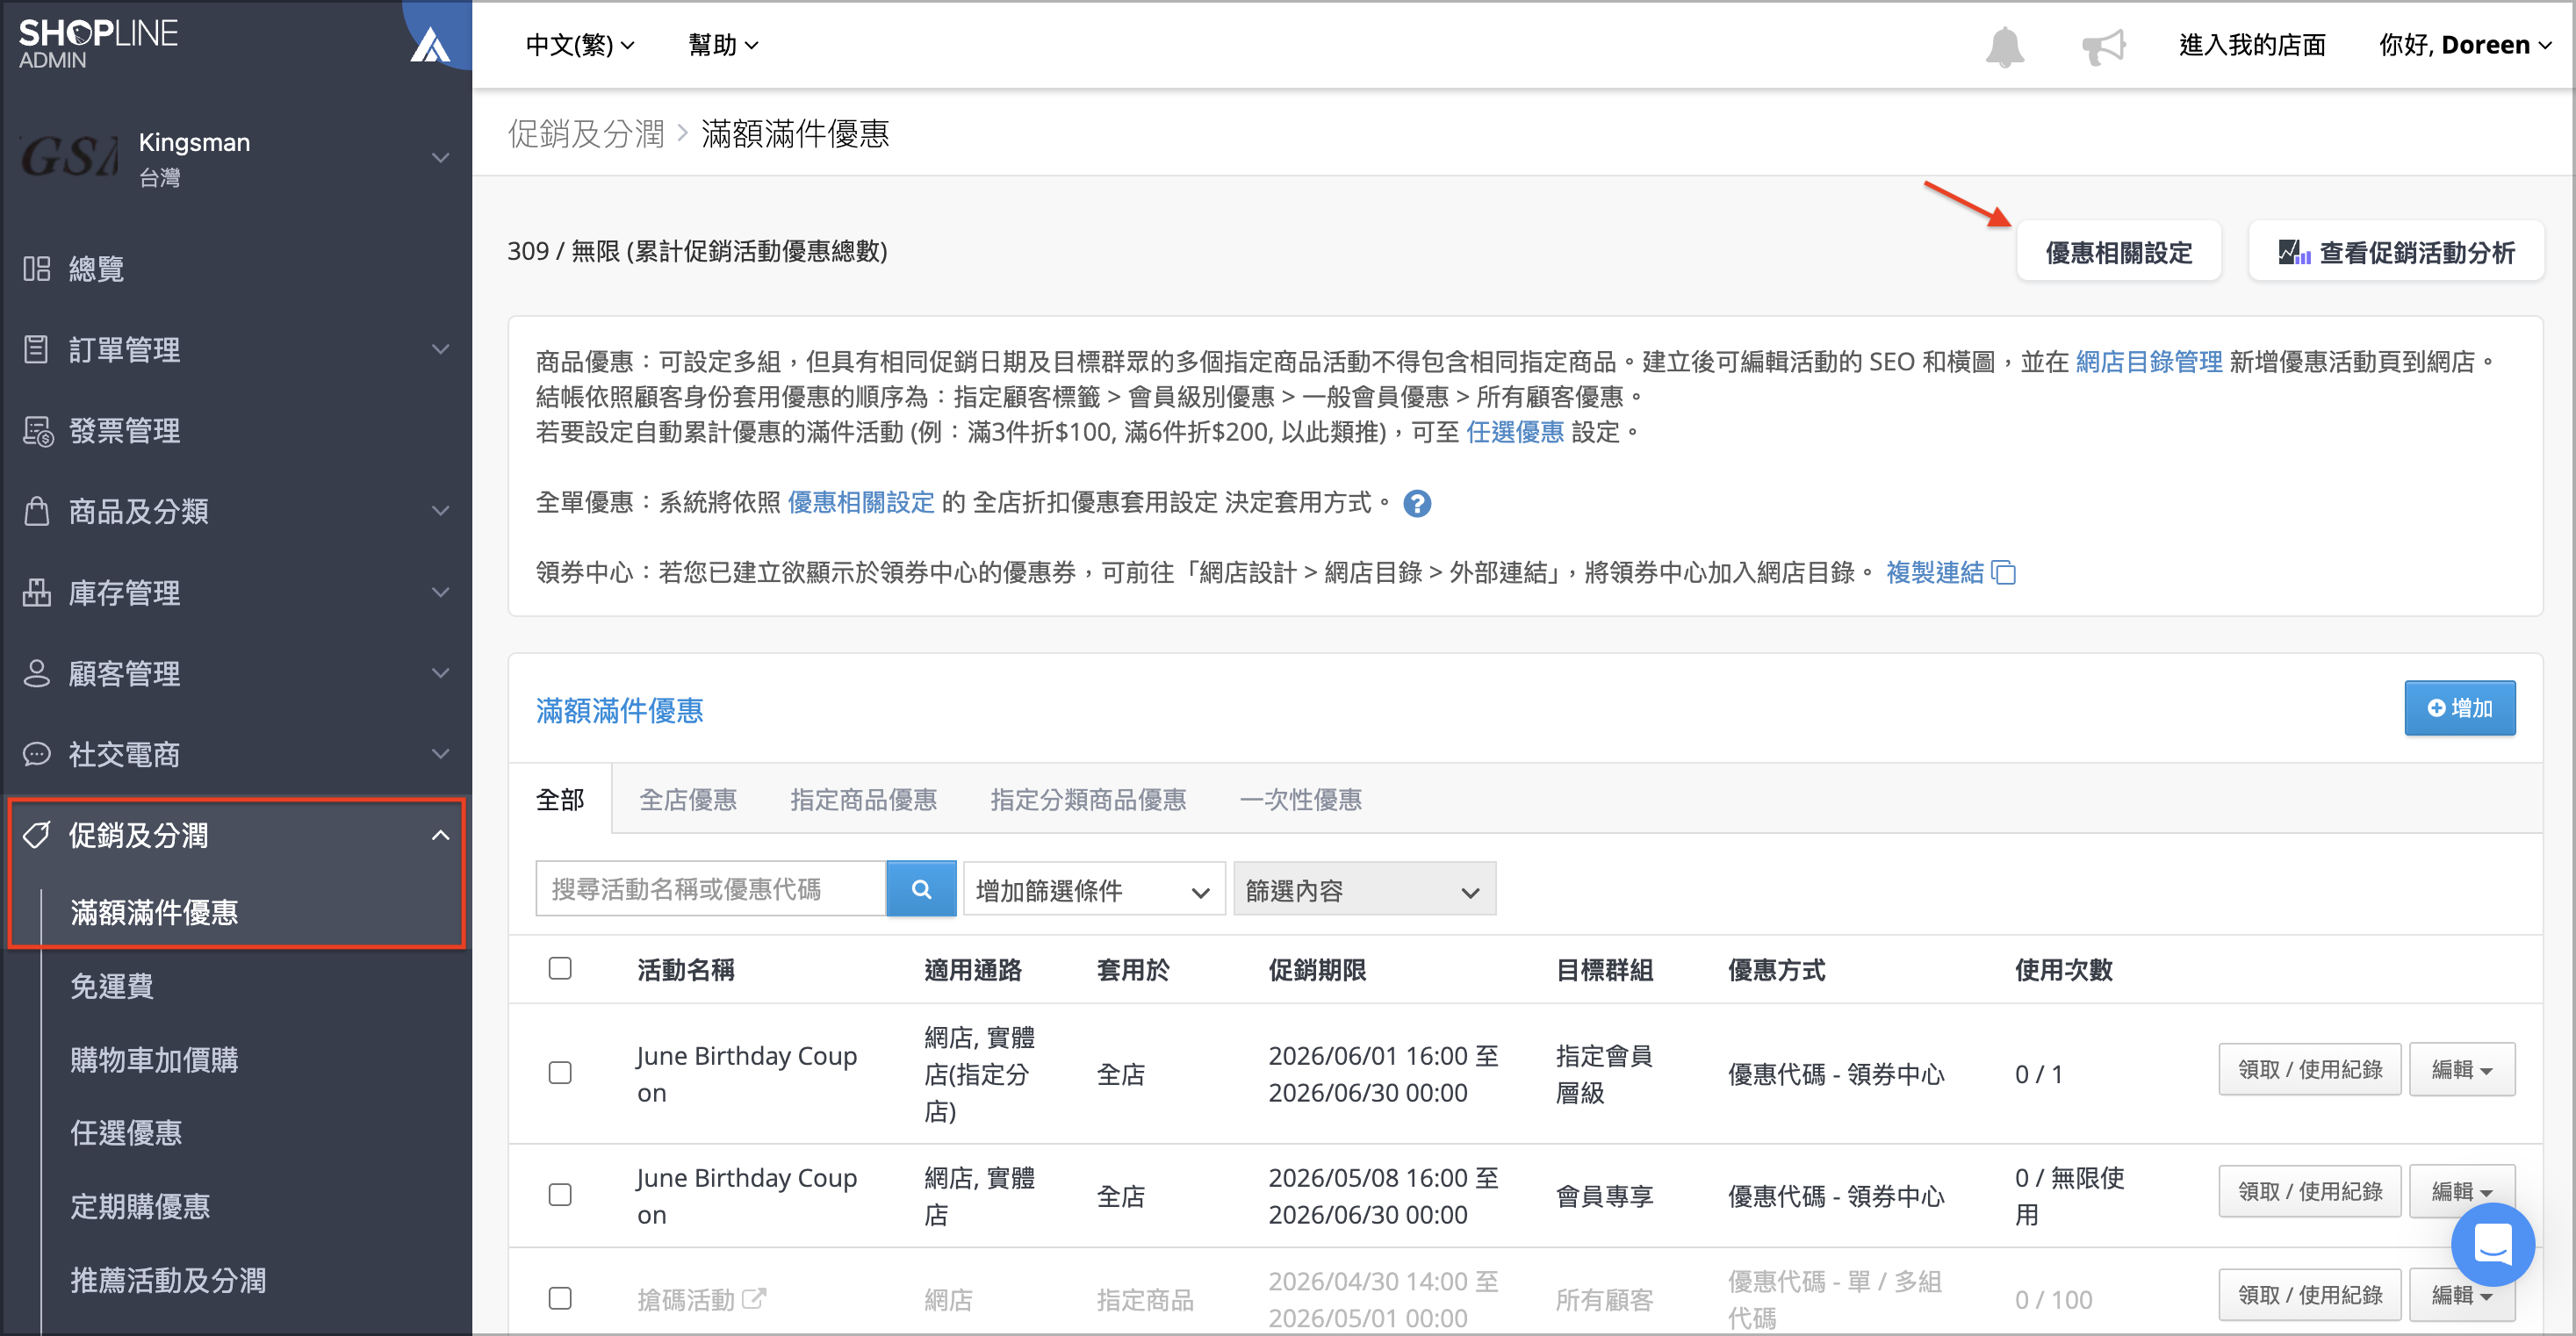The width and height of the screenshot is (2576, 1336).
Task: Expand the 庫存管理 sidebar section
Action: pos(440,592)
